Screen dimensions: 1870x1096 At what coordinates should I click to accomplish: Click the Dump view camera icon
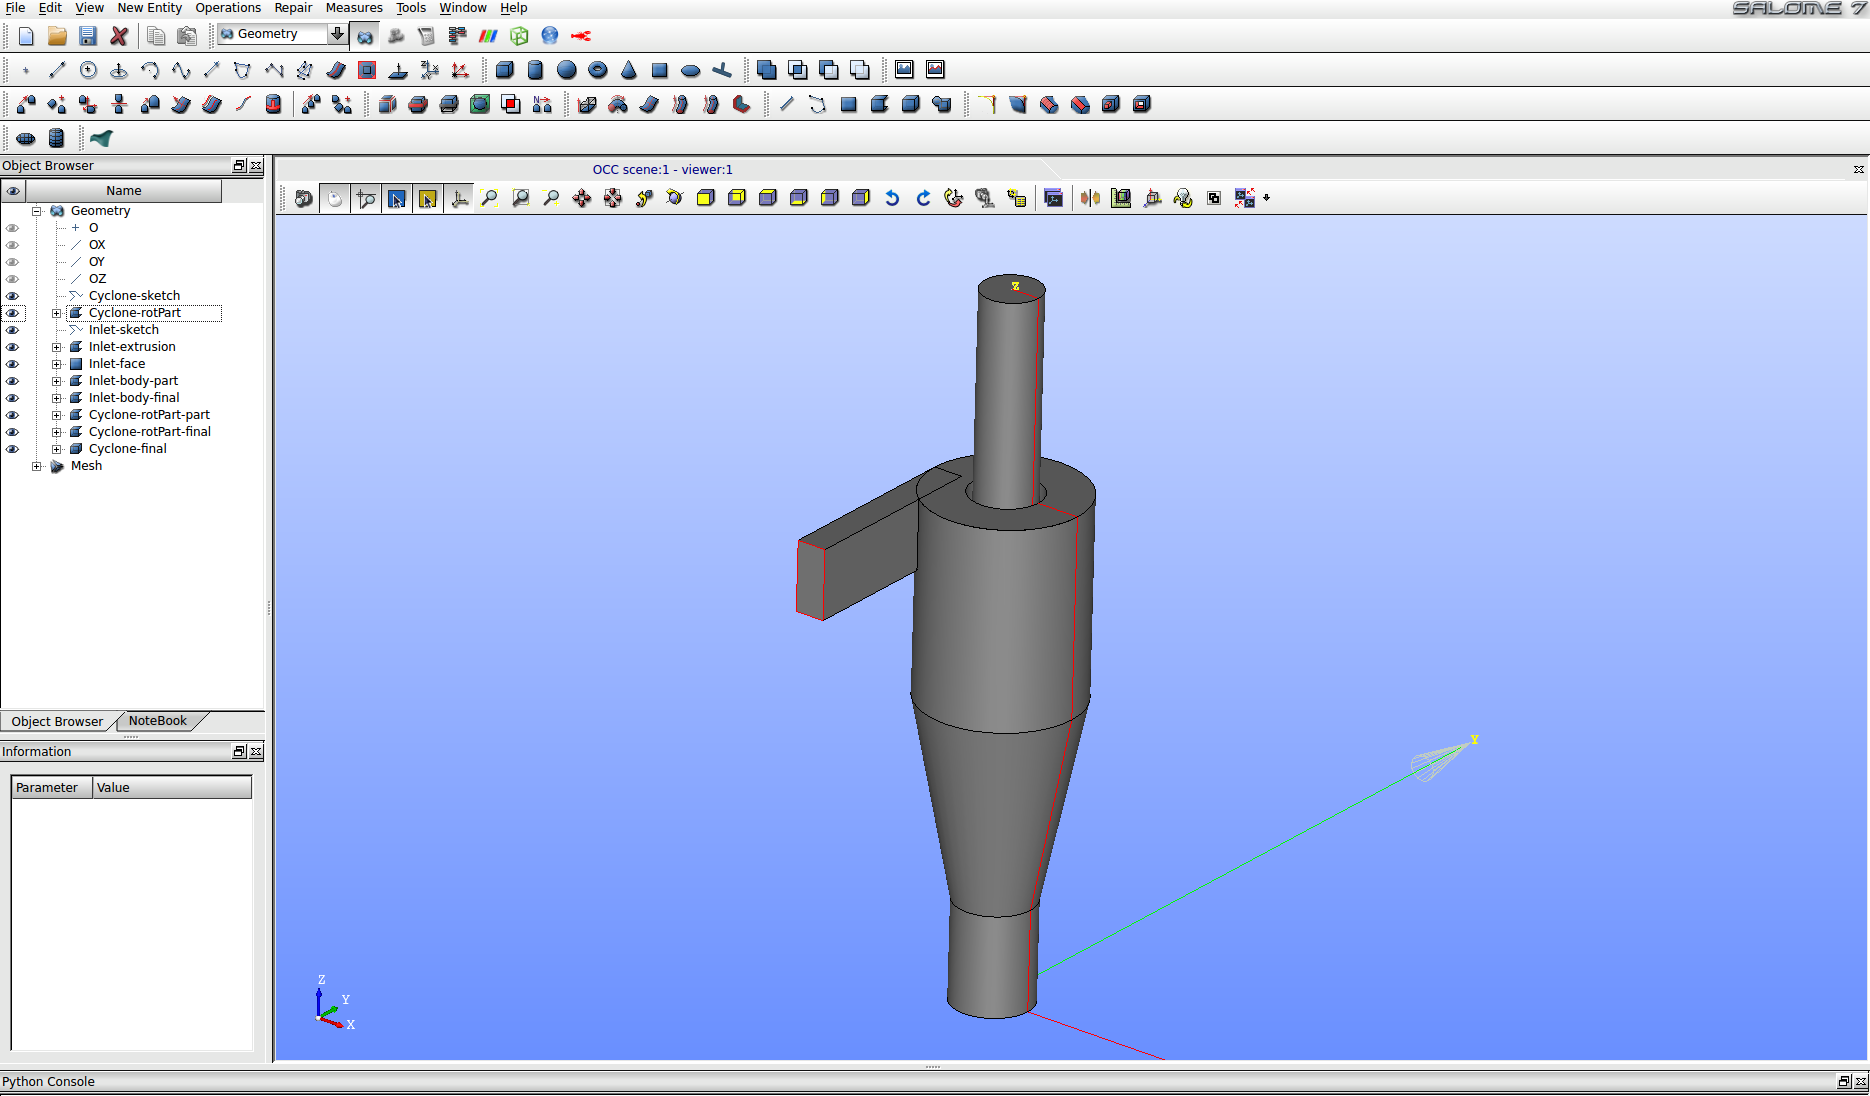[x=304, y=198]
